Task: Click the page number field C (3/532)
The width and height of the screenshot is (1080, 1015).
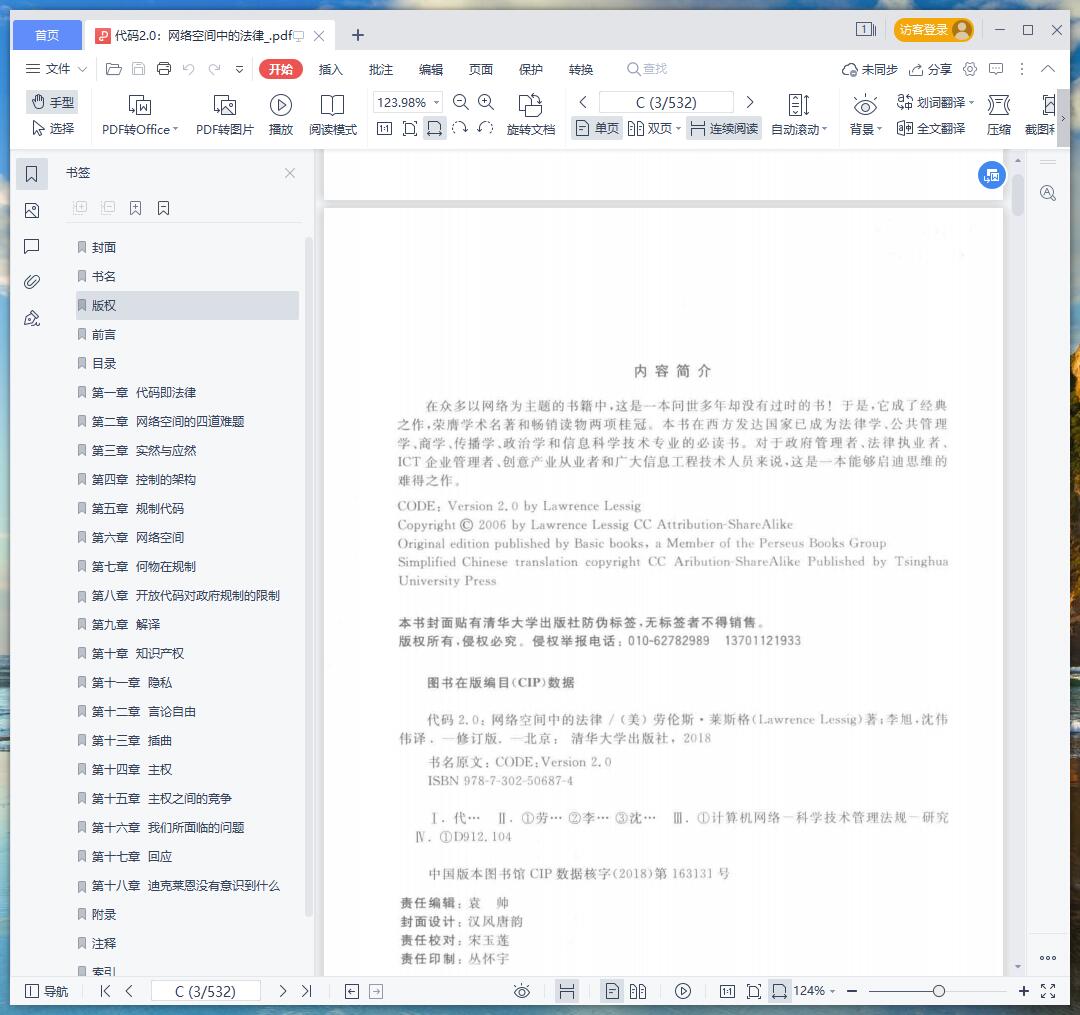Action: [666, 103]
